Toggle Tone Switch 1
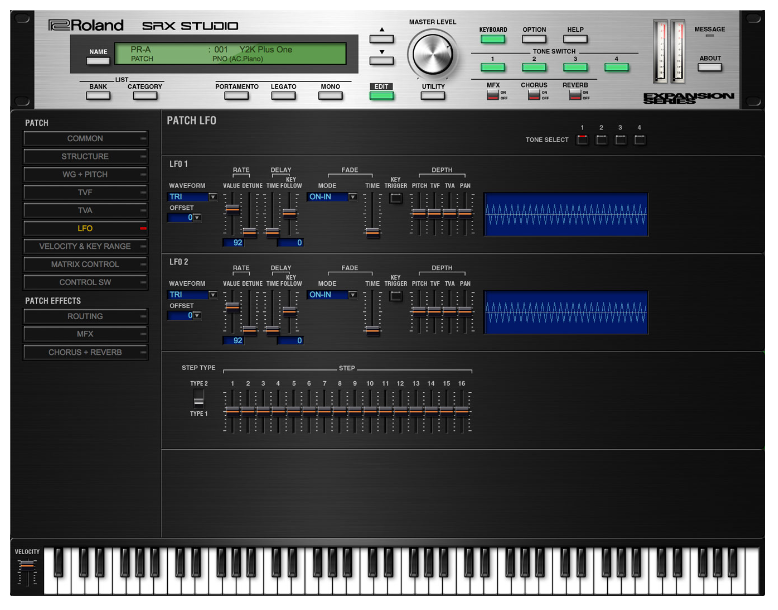The width and height of the screenshot is (778, 610). point(493,67)
